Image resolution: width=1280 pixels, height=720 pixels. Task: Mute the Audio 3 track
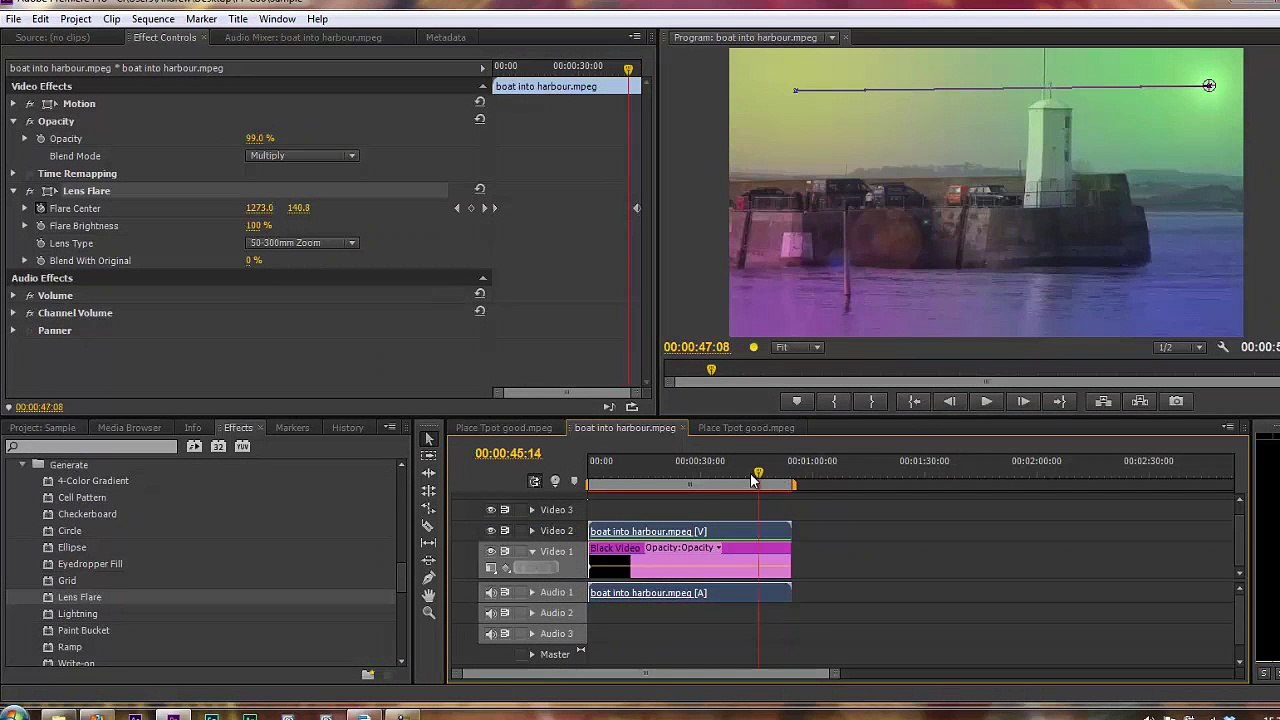point(491,634)
